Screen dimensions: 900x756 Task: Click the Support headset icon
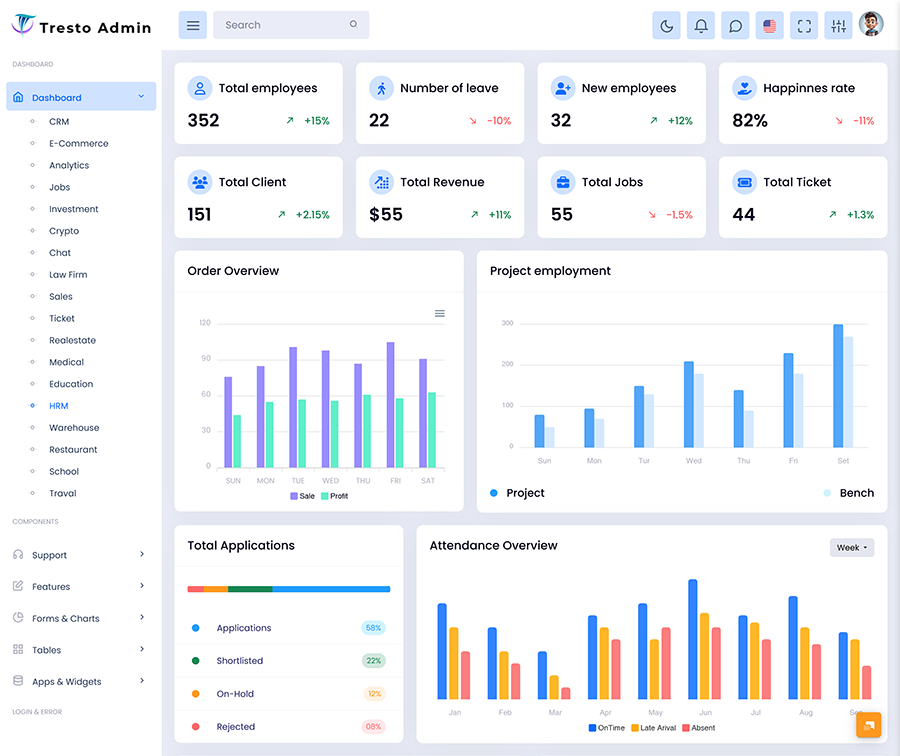click(x=18, y=555)
